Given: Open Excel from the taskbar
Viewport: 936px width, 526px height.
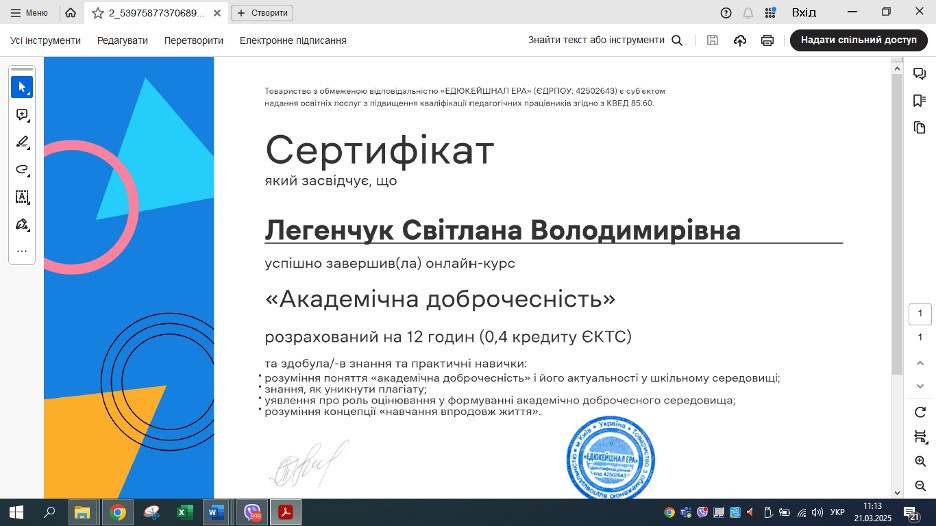Looking at the screenshot, I should 184,512.
